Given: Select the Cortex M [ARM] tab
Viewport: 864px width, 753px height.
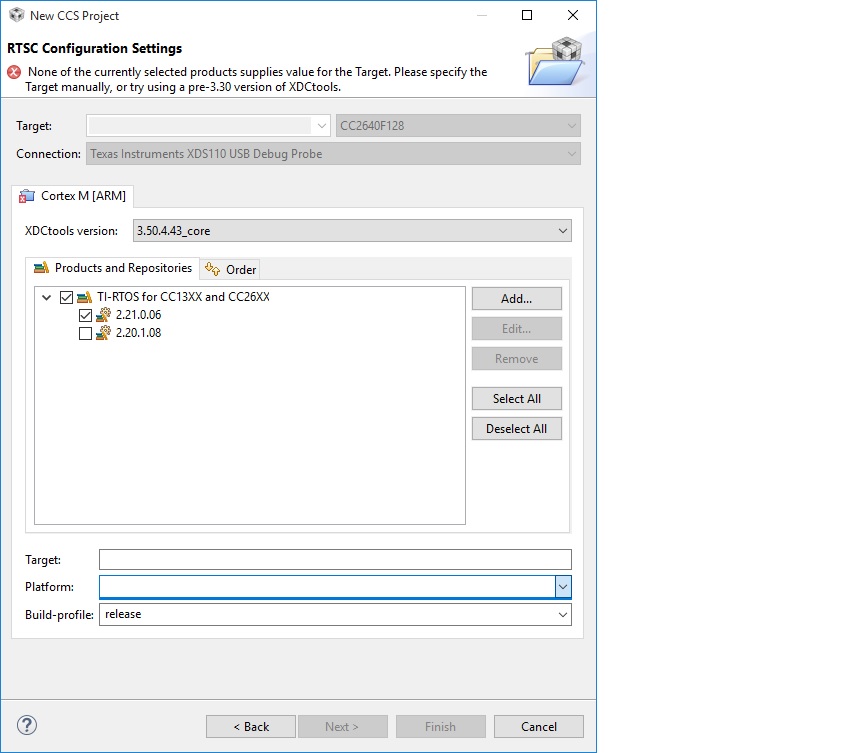Looking at the screenshot, I should coord(72,196).
